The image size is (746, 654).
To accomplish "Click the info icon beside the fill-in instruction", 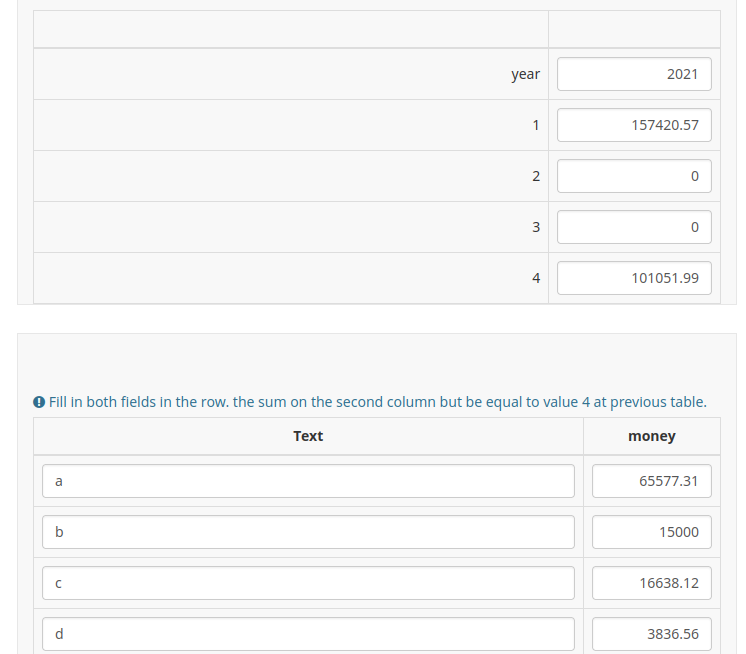I will pyautogui.click(x=39, y=403).
